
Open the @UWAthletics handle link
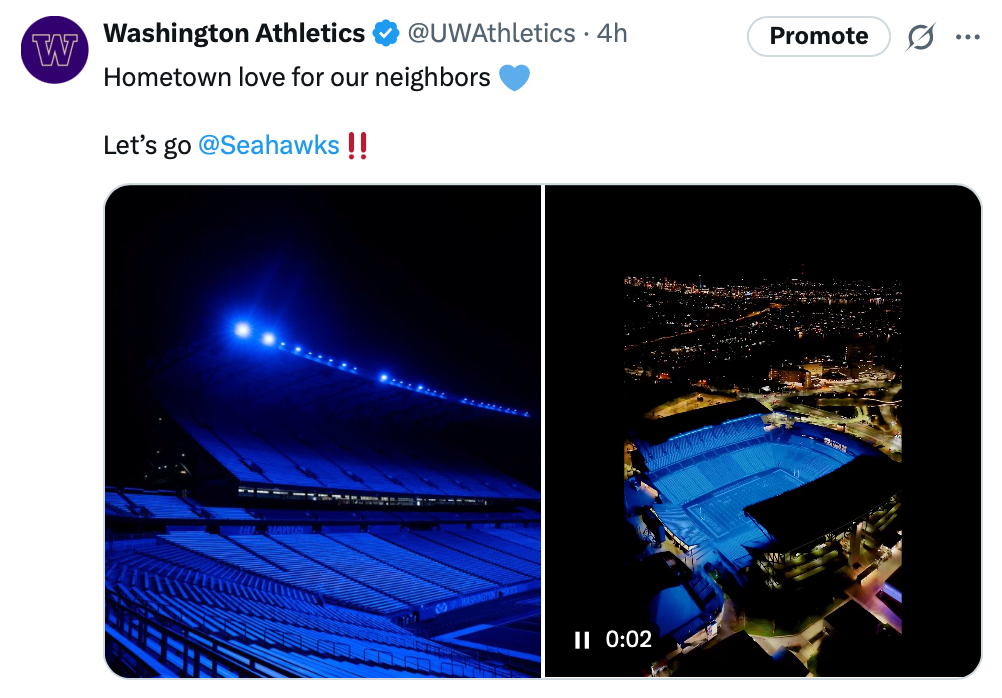point(490,34)
